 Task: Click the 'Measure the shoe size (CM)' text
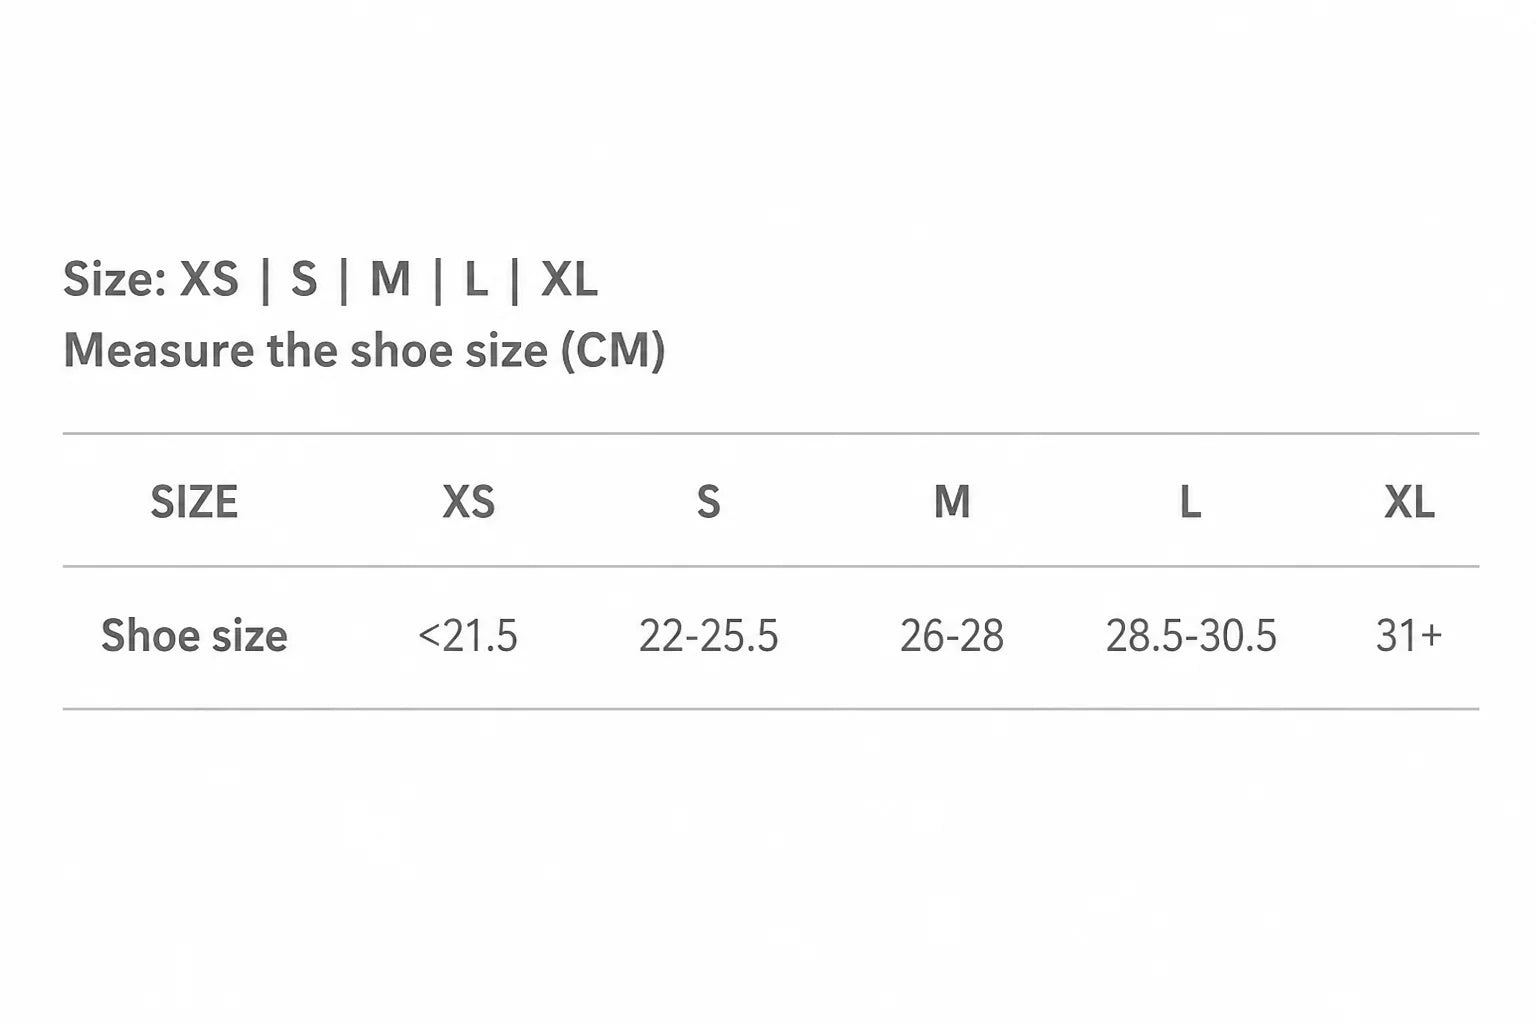(364, 351)
